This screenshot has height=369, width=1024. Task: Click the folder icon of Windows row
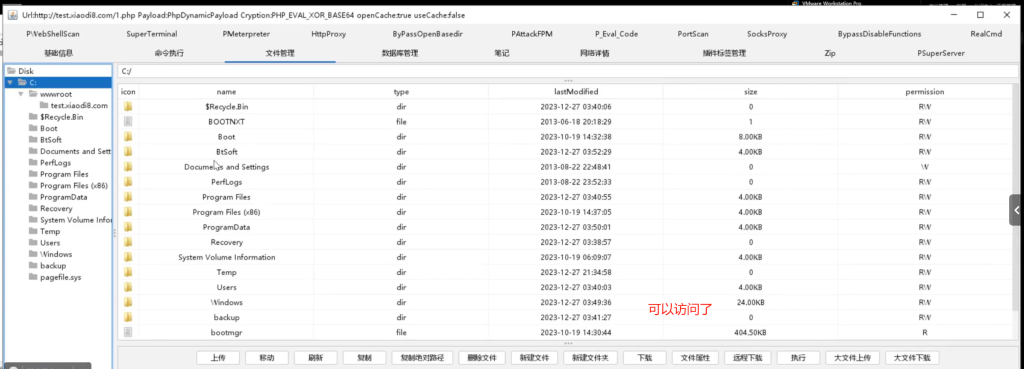128,302
